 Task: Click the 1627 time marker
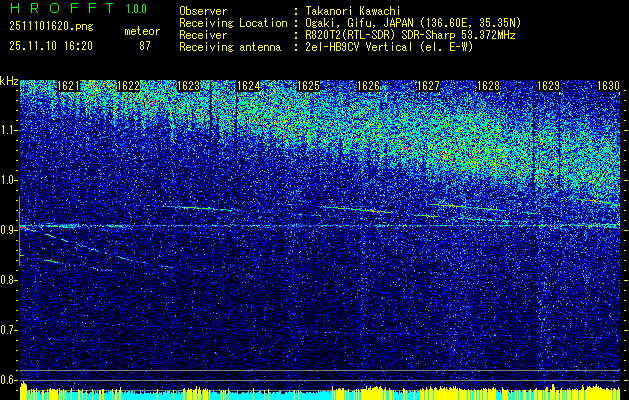tap(428, 86)
